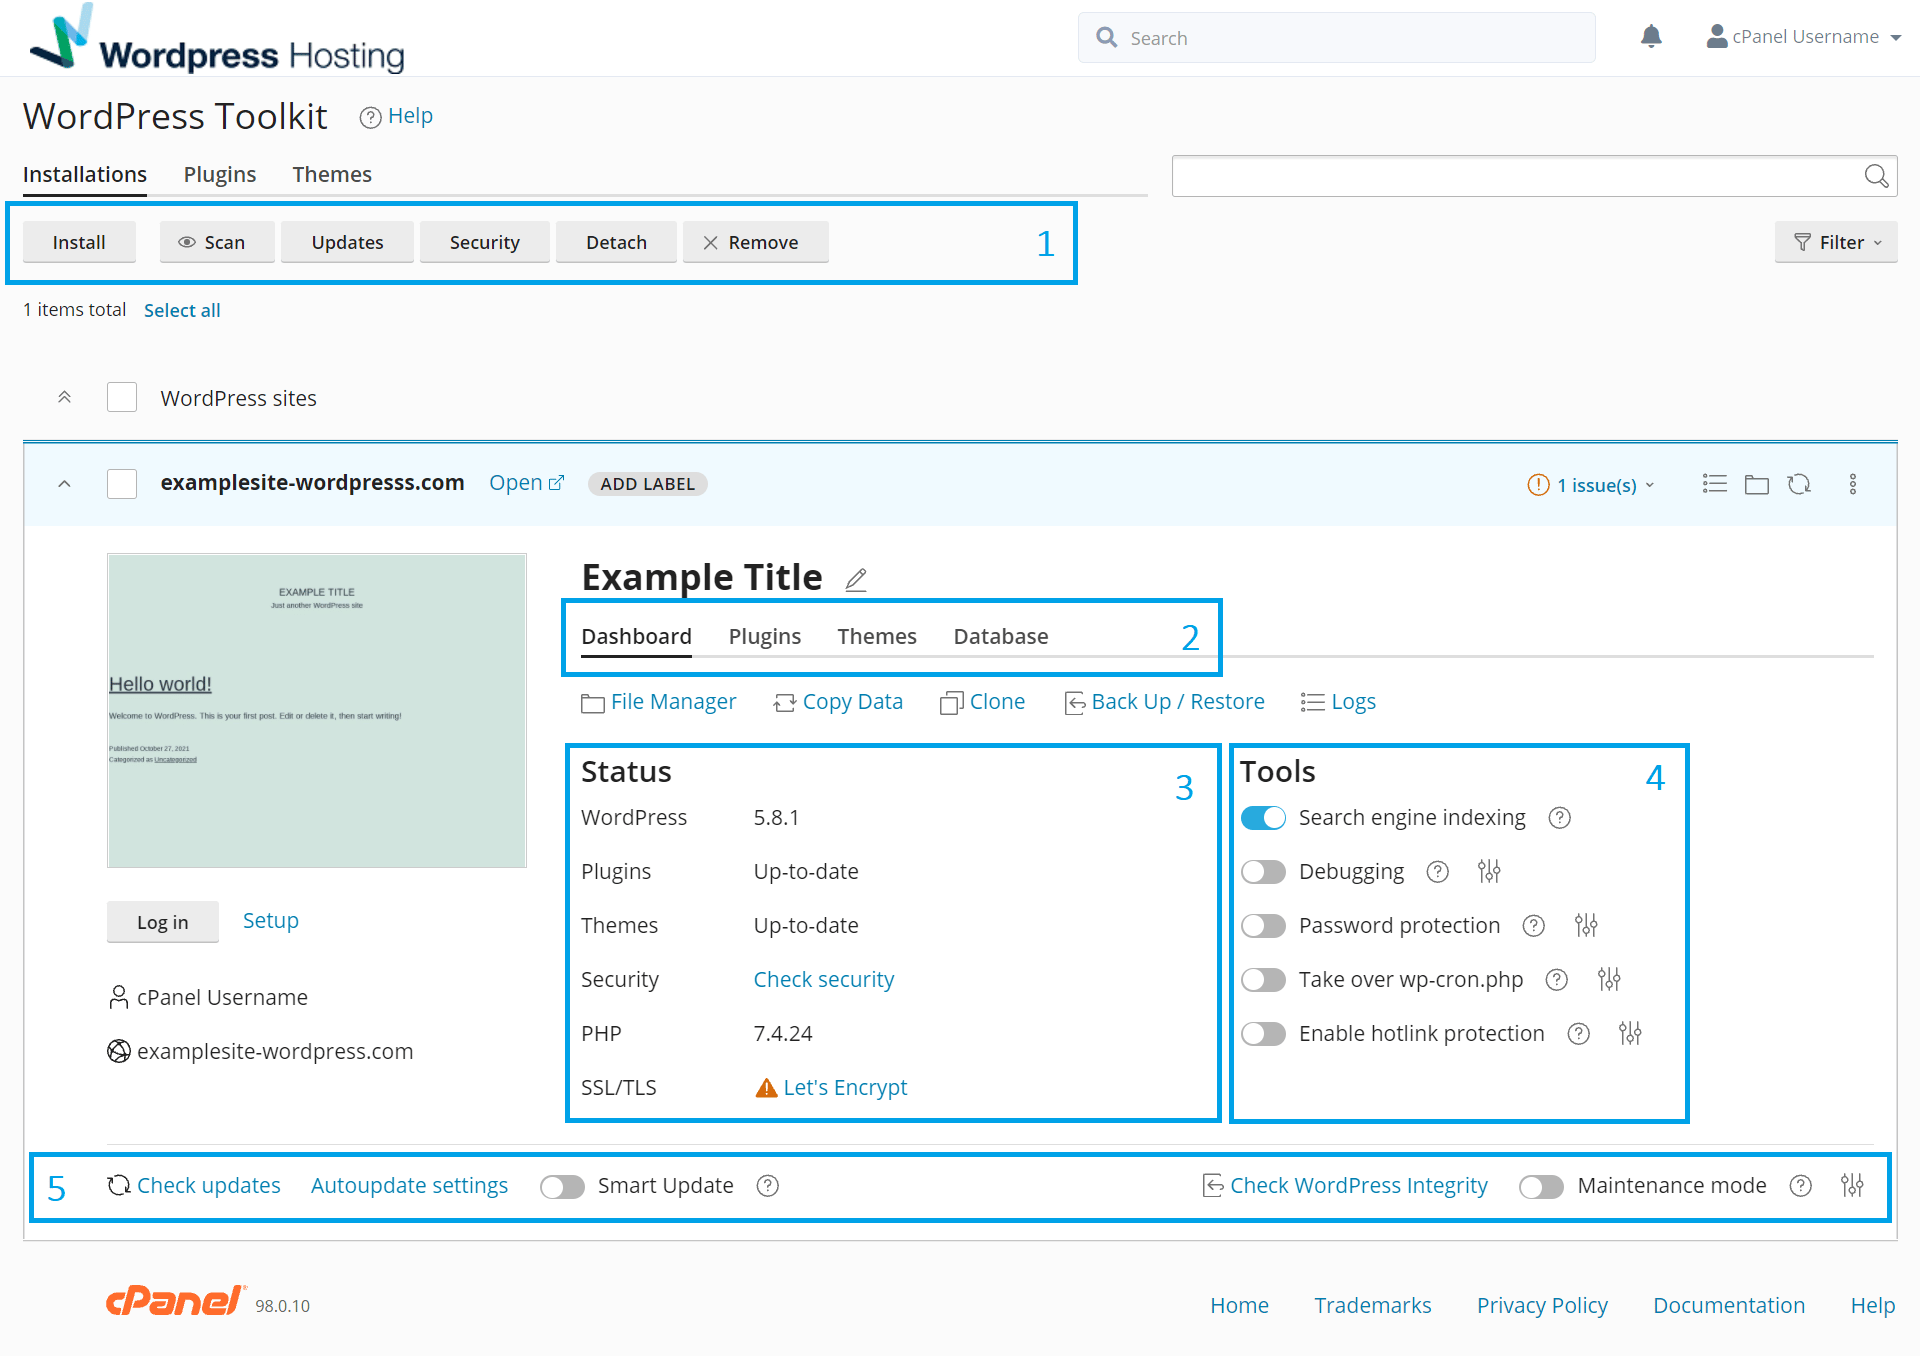This screenshot has height=1356, width=1920.
Task: Toggle Search engine indexing off
Action: (x=1263, y=818)
